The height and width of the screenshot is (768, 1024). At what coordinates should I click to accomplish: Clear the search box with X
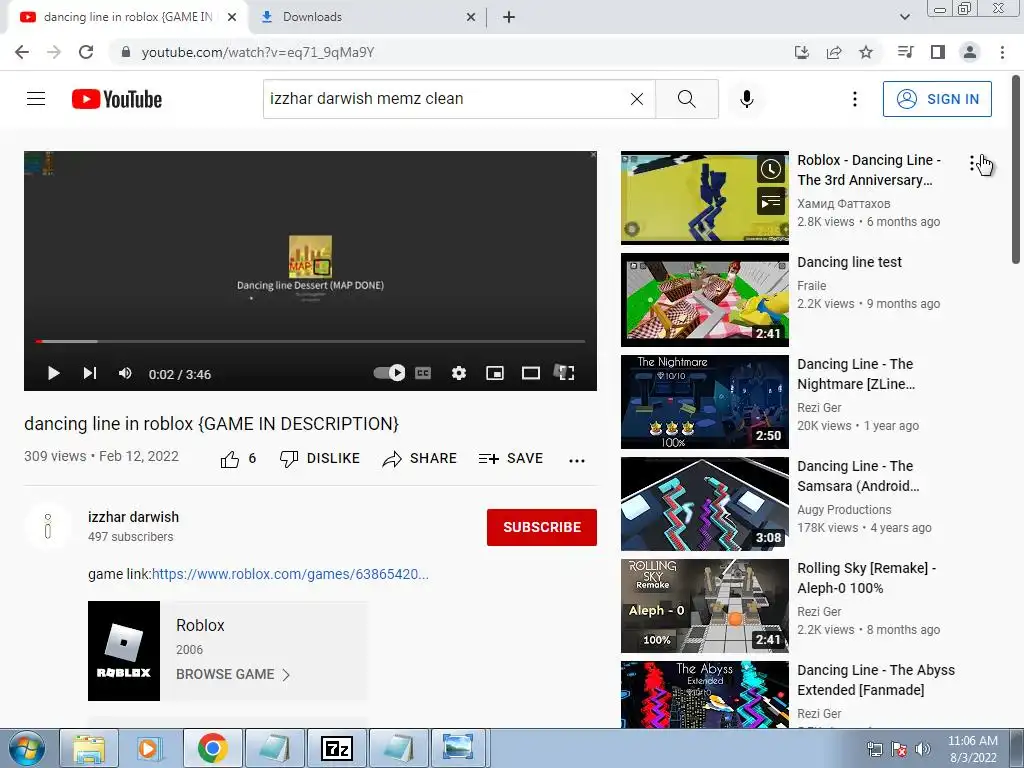(637, 99)
